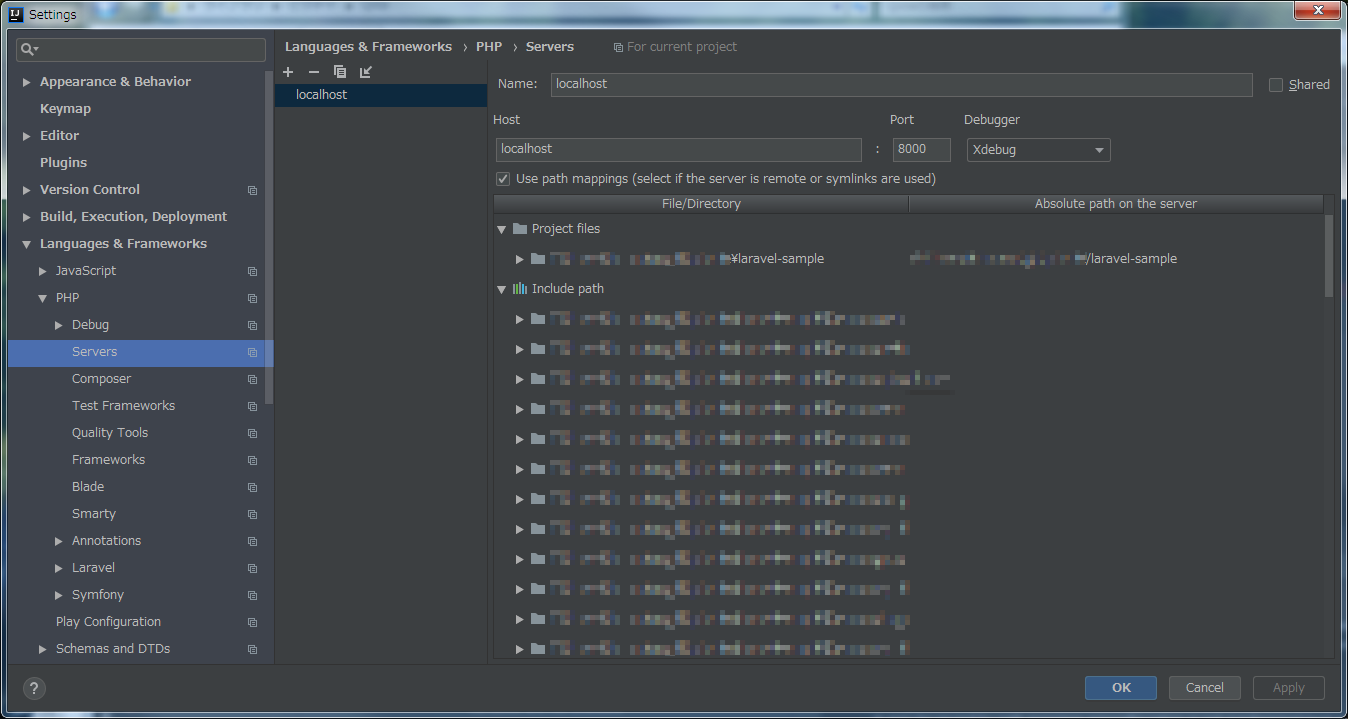Click the Apply button
Image resolution: width=1348 pixels, height=719 pixels.
click(x=1288, y=688)
